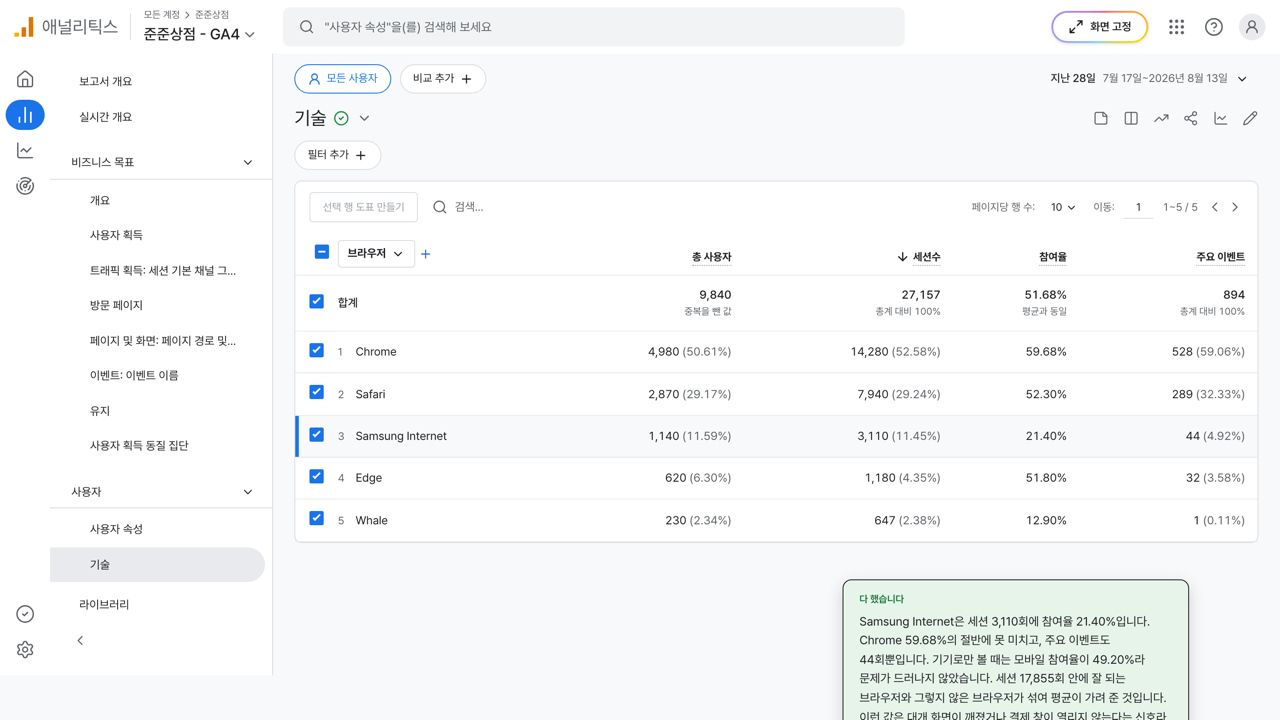The width and height of the screenshot is (1280, 720).
Task: Open the 트래픽 획득 세션 기본 채널 report
Action: coord(163,270)
